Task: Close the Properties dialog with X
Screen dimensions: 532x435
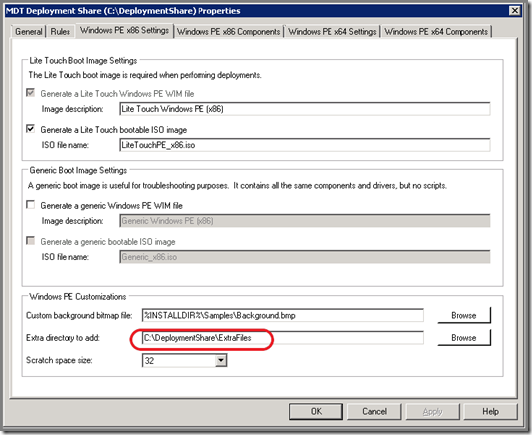Action: pyautogui.click(x=515, y=11)
